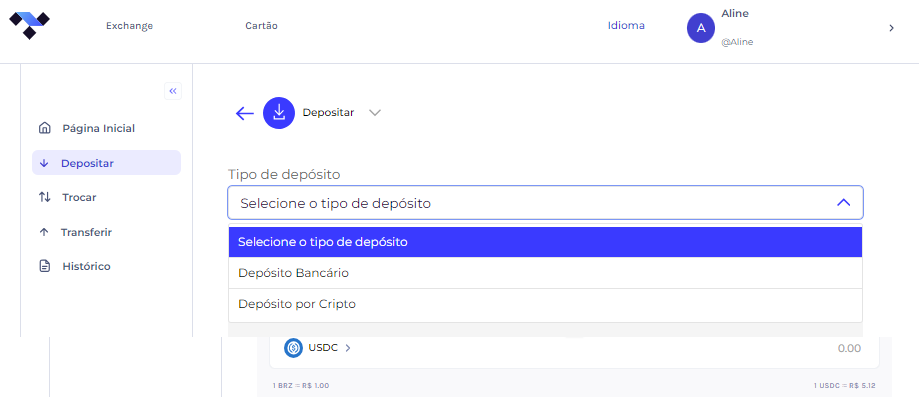Viewport: 919px width, 405px height.
Task: Expand the chevron next to Depositar title
Action: coord(375,113)
